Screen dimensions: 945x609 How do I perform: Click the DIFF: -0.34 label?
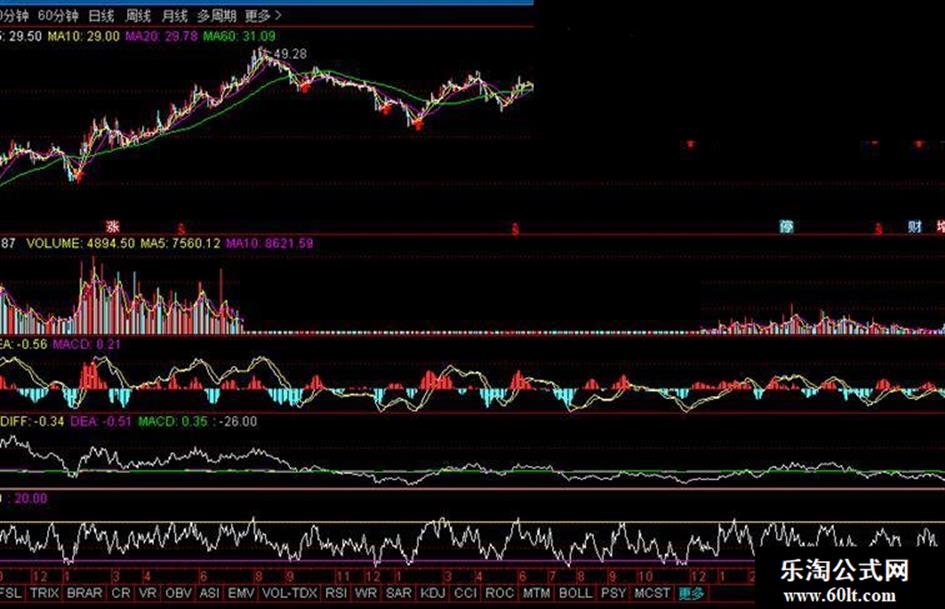[x=32, y=421]
